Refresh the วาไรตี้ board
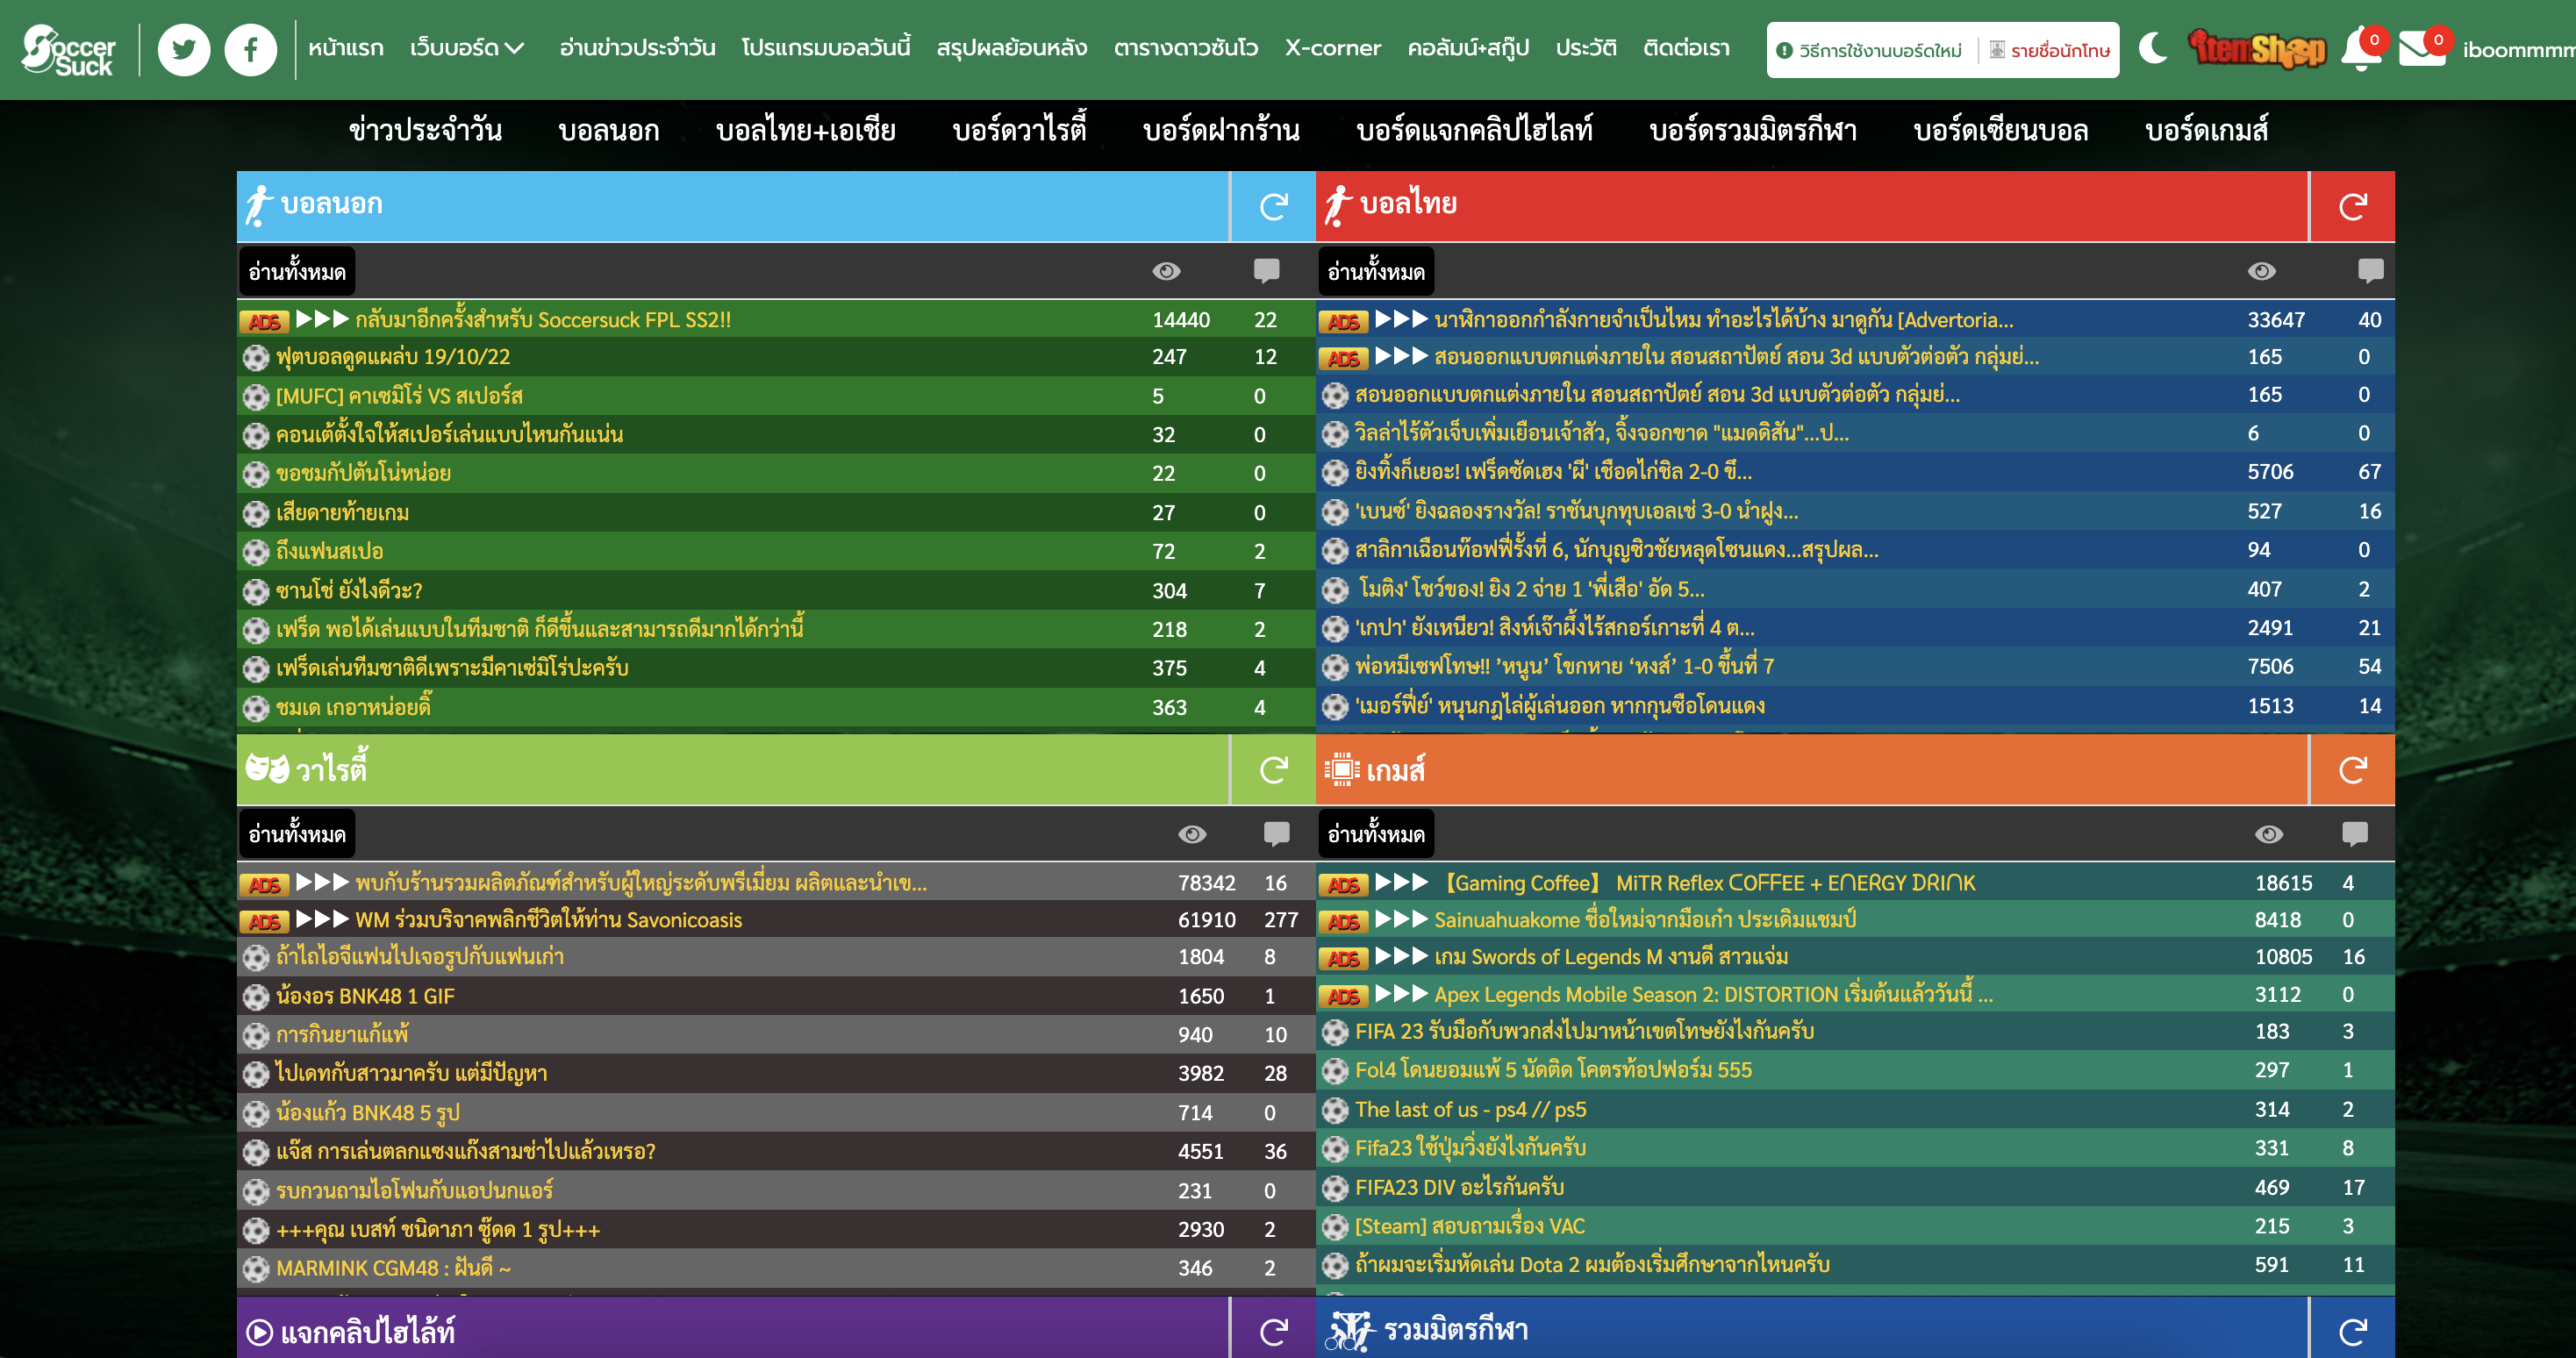The image size is (2576, 1358). coord(1273,769)
